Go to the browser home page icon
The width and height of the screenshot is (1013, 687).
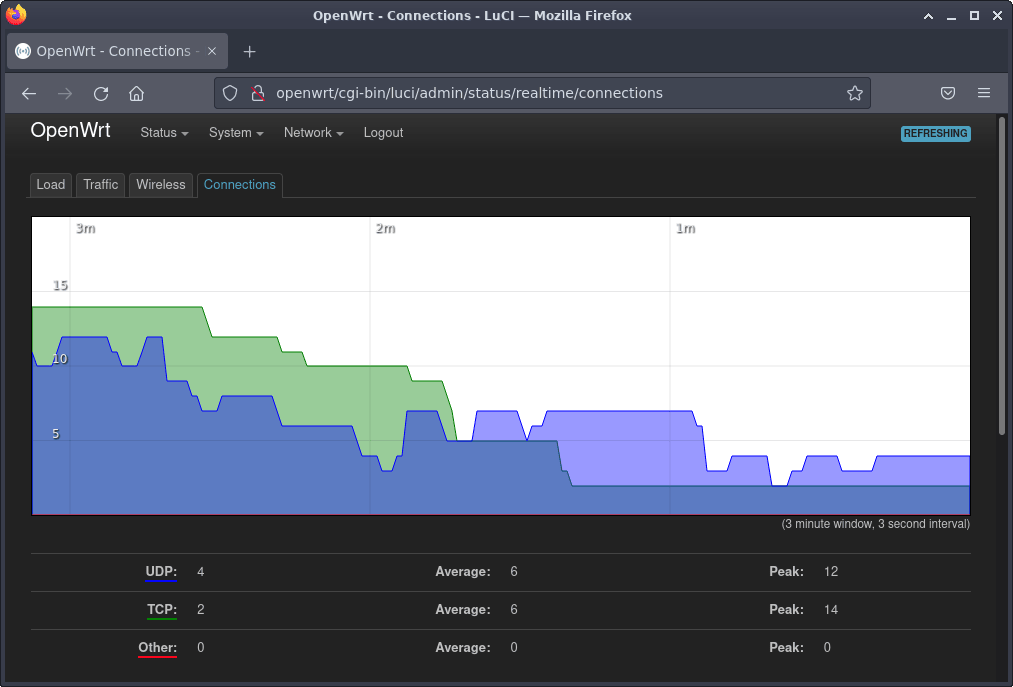(137, 93)
